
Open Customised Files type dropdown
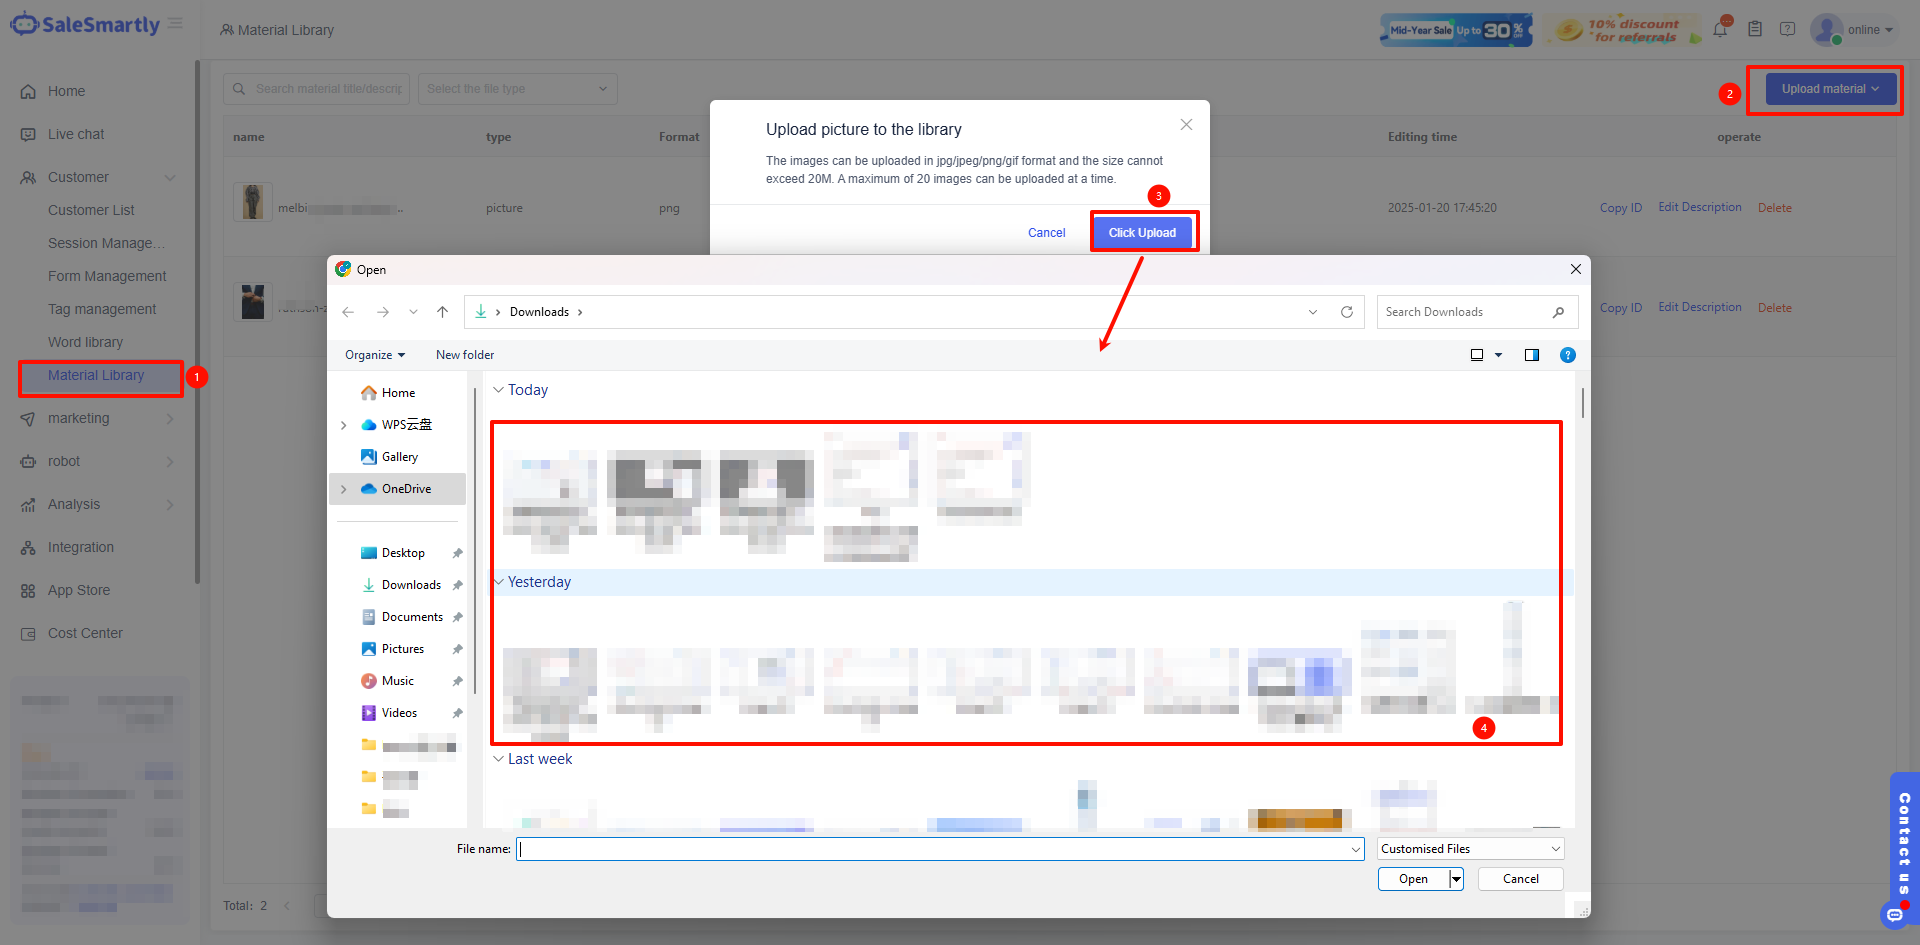pyautogui.click(x=1470, y=849)
